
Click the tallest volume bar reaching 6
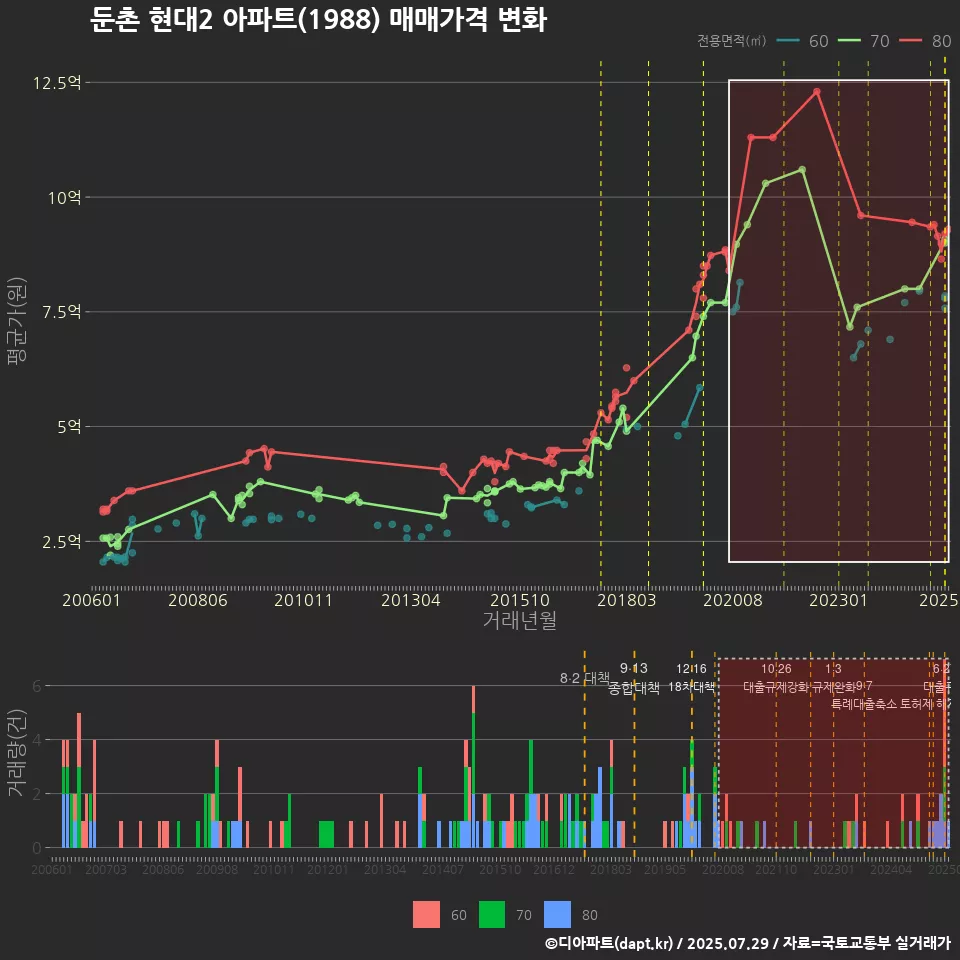473,767
